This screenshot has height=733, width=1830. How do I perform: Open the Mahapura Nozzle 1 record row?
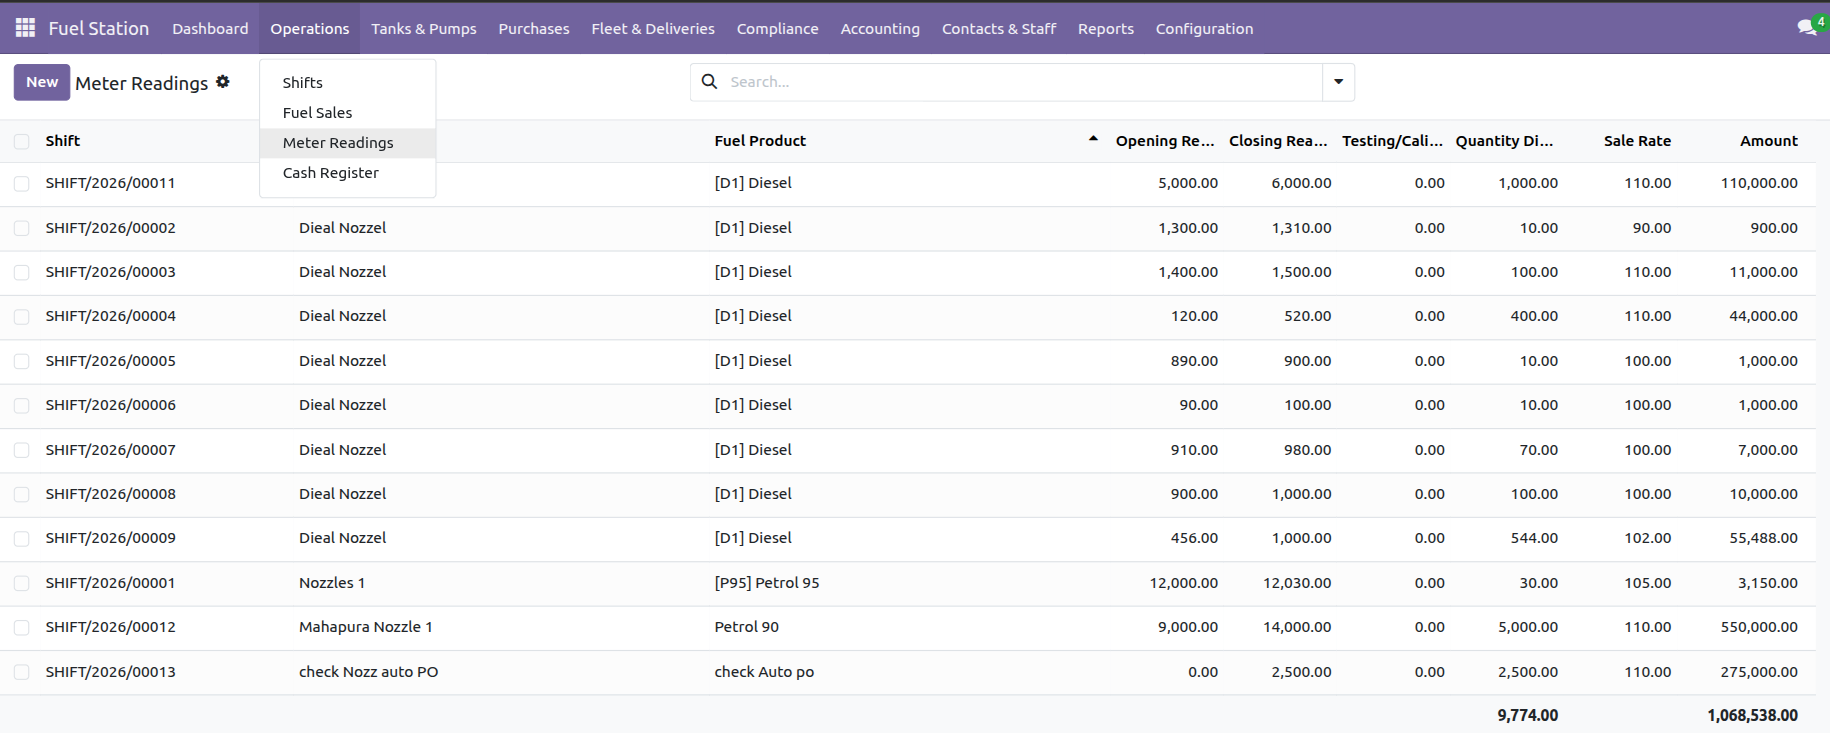(908, 627)
